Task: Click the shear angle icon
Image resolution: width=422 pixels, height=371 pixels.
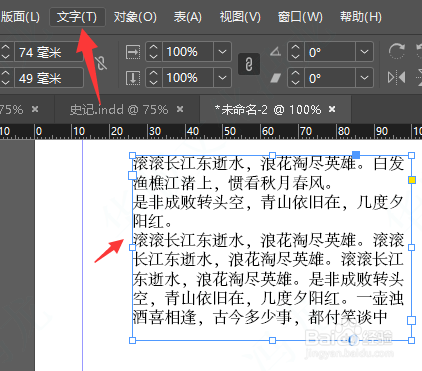Action: 275,78
